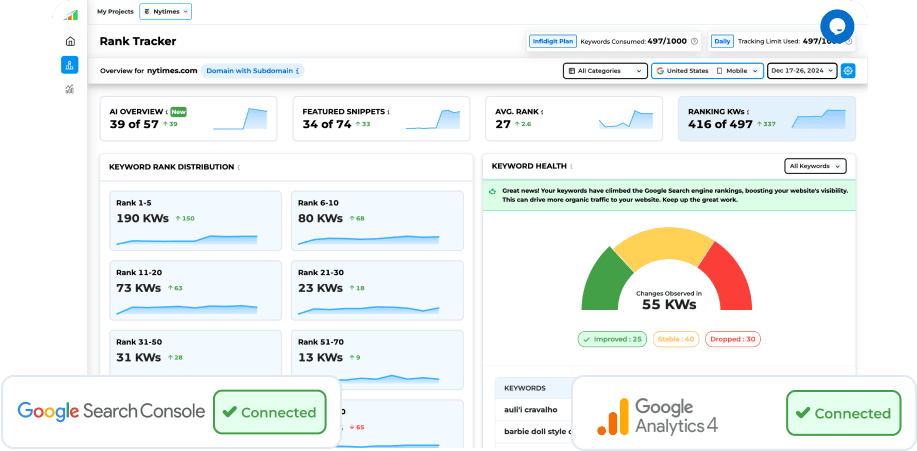Open the analytics chart sidebar icon
The width and height of the screenshot is (917, 451).
[70, 89]
